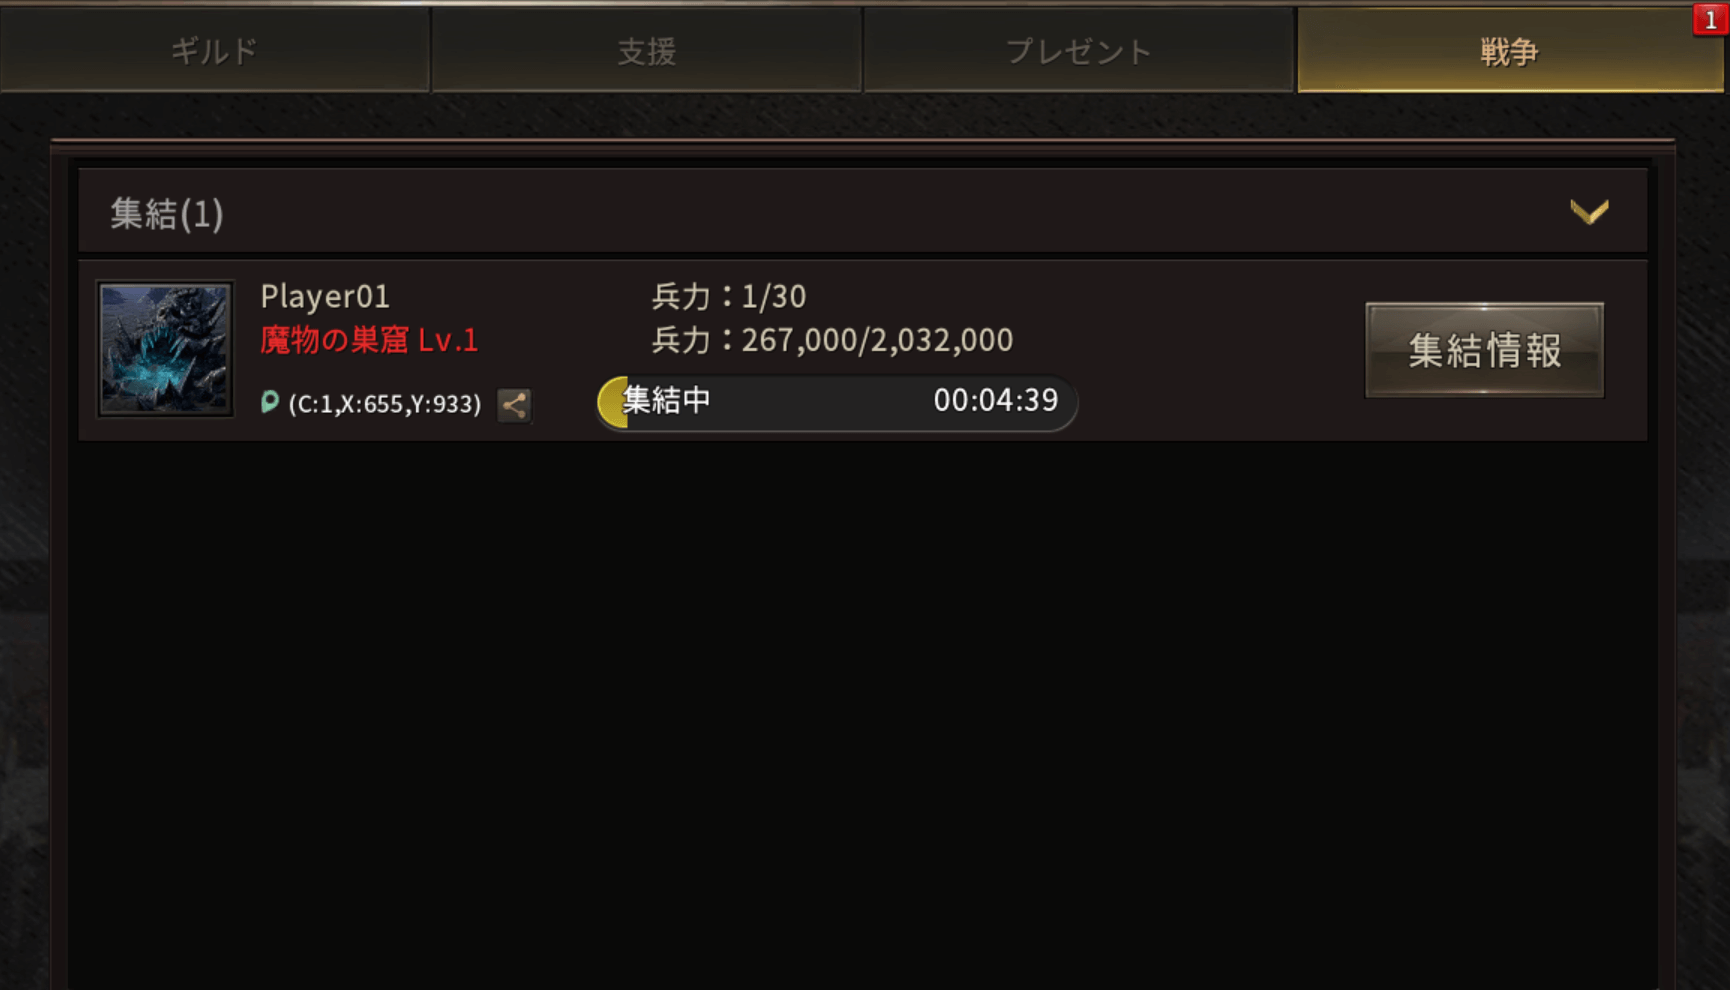Click the Player01 name label
The image size is (1730, 990).
coord(325,296)
